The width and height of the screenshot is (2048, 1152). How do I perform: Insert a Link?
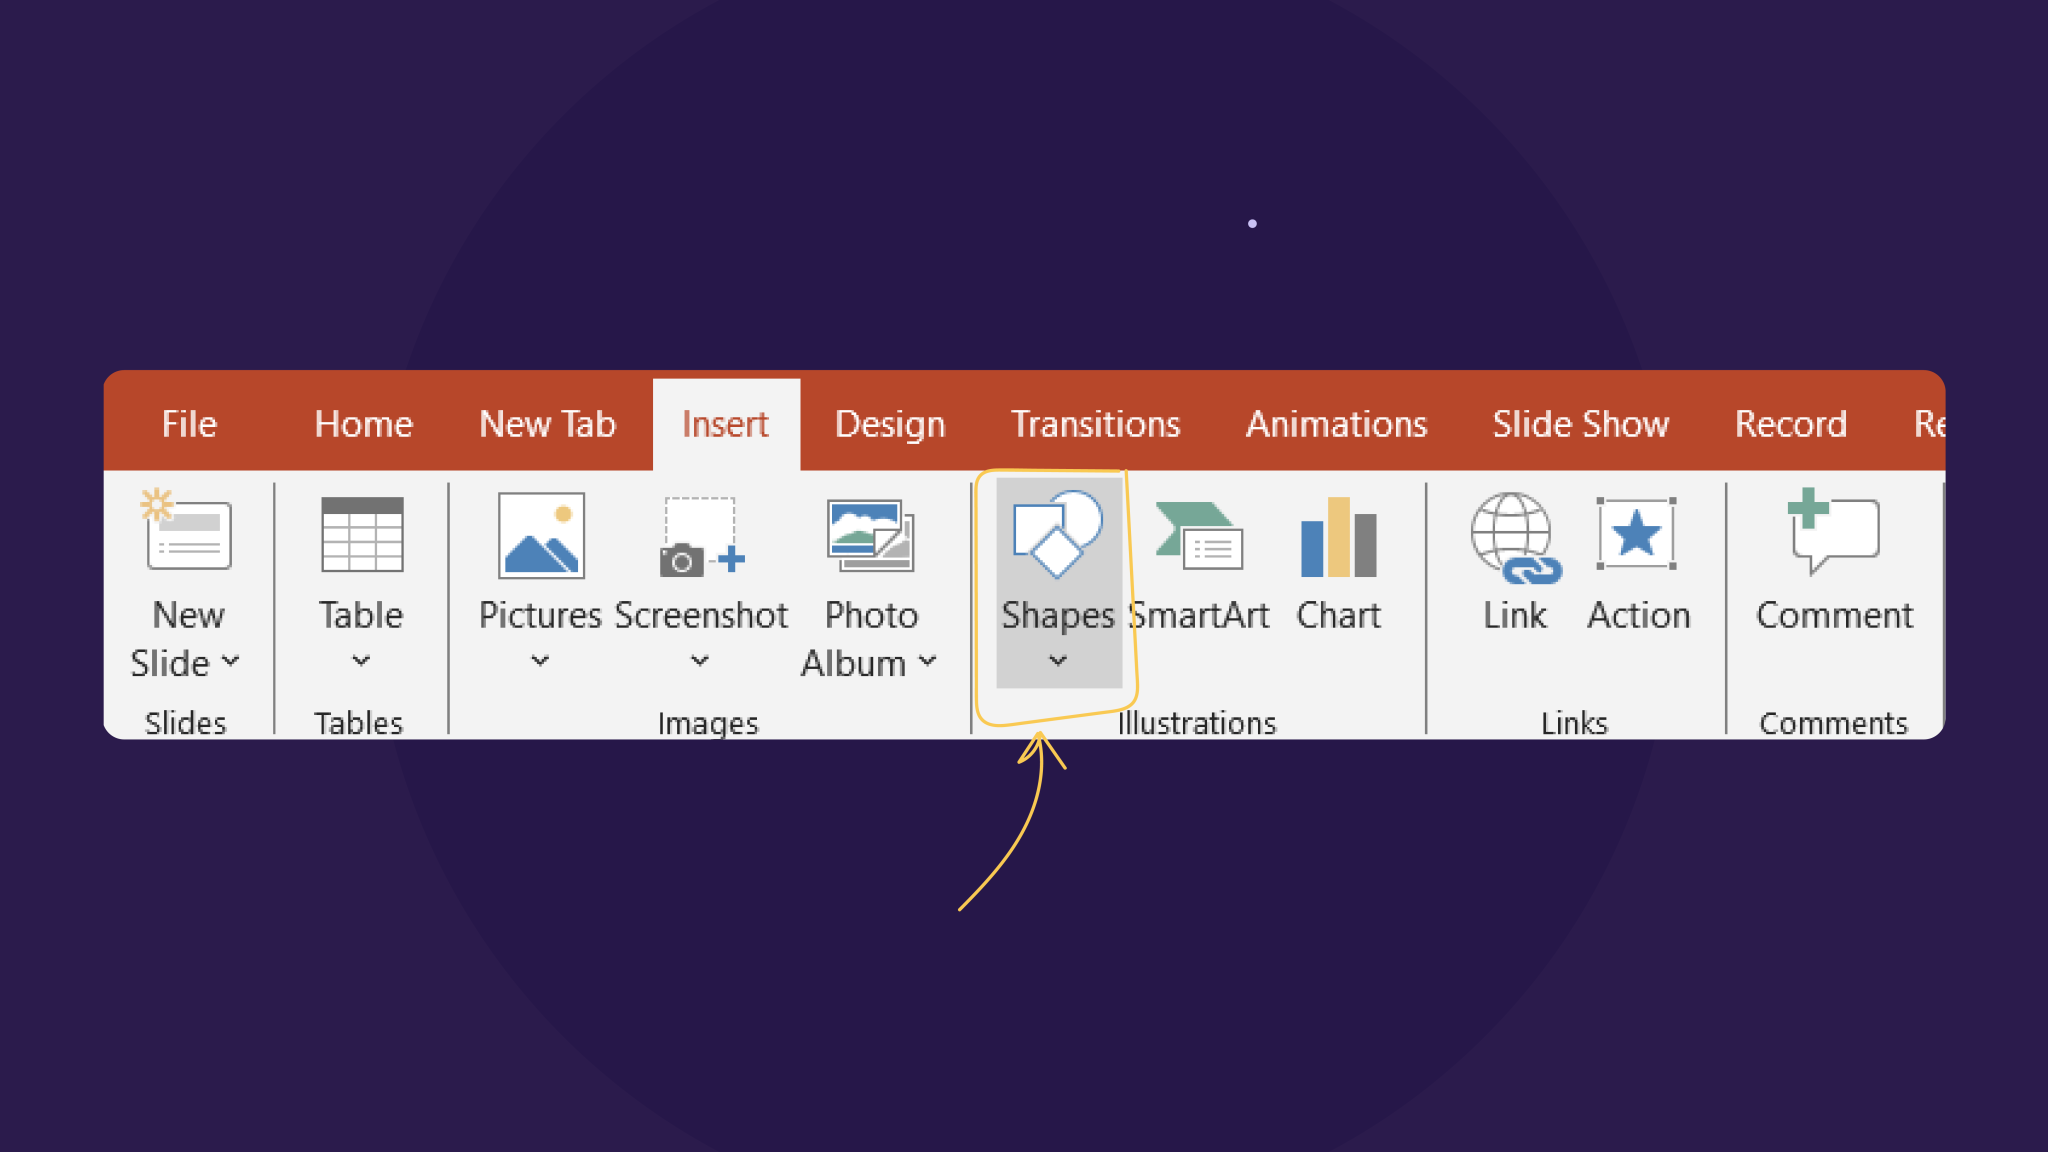[1513, 555]
